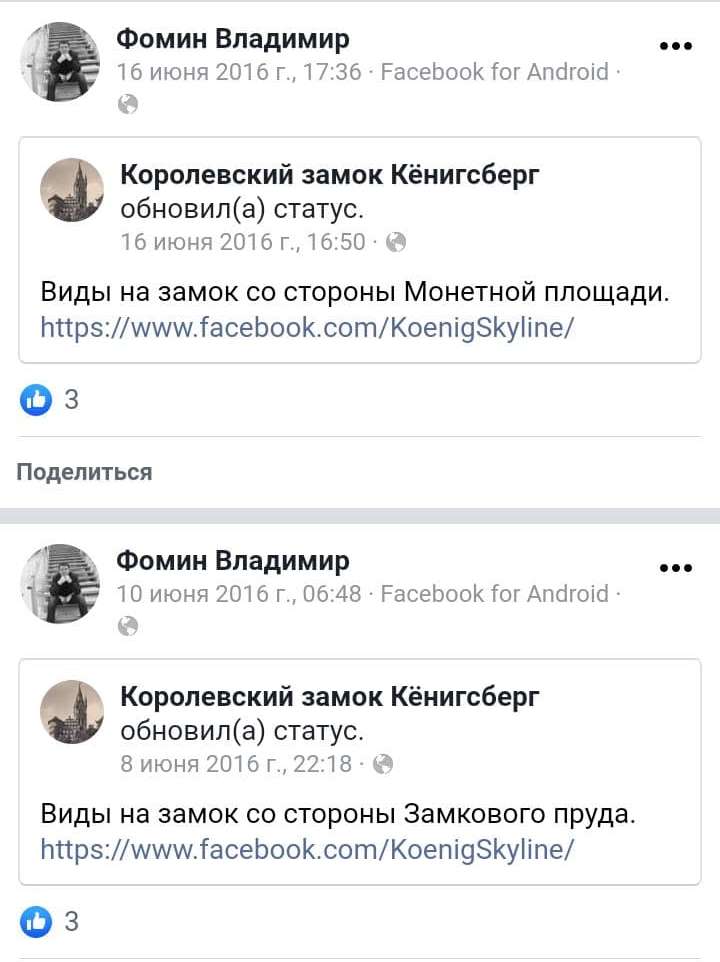Click public globe icon under June 10 post header
The image size is (720, 962).
coord(127,625)
